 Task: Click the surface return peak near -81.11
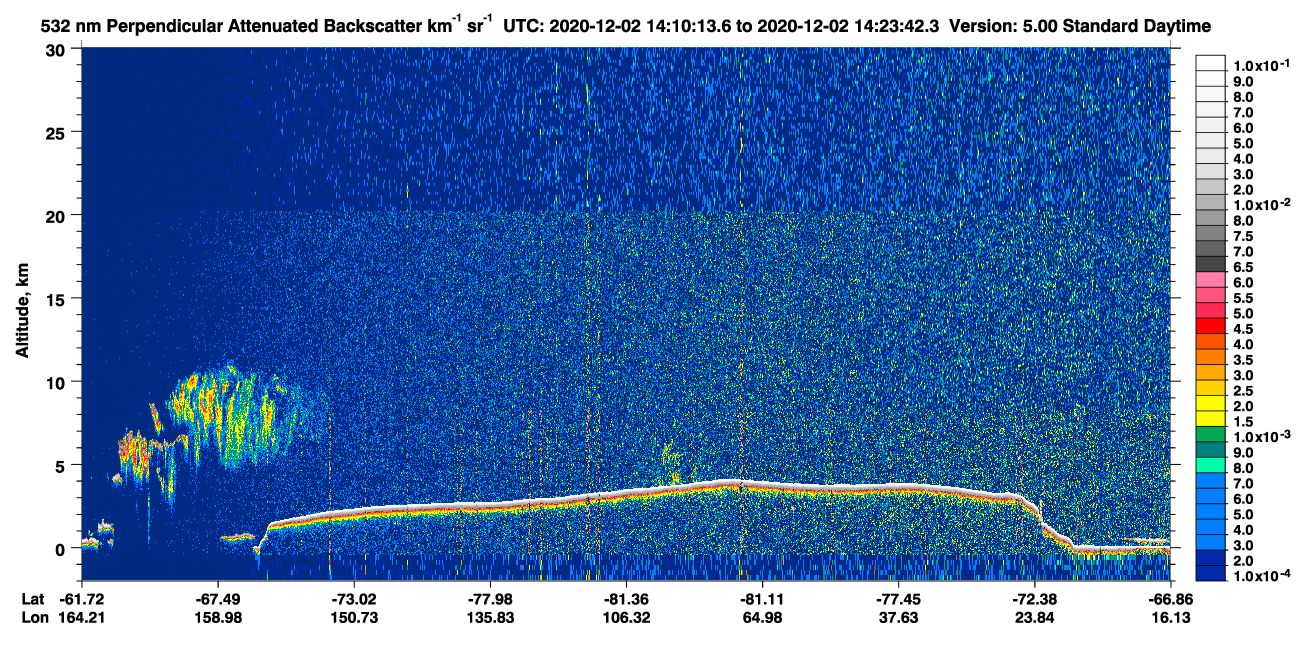click(740, 483)
